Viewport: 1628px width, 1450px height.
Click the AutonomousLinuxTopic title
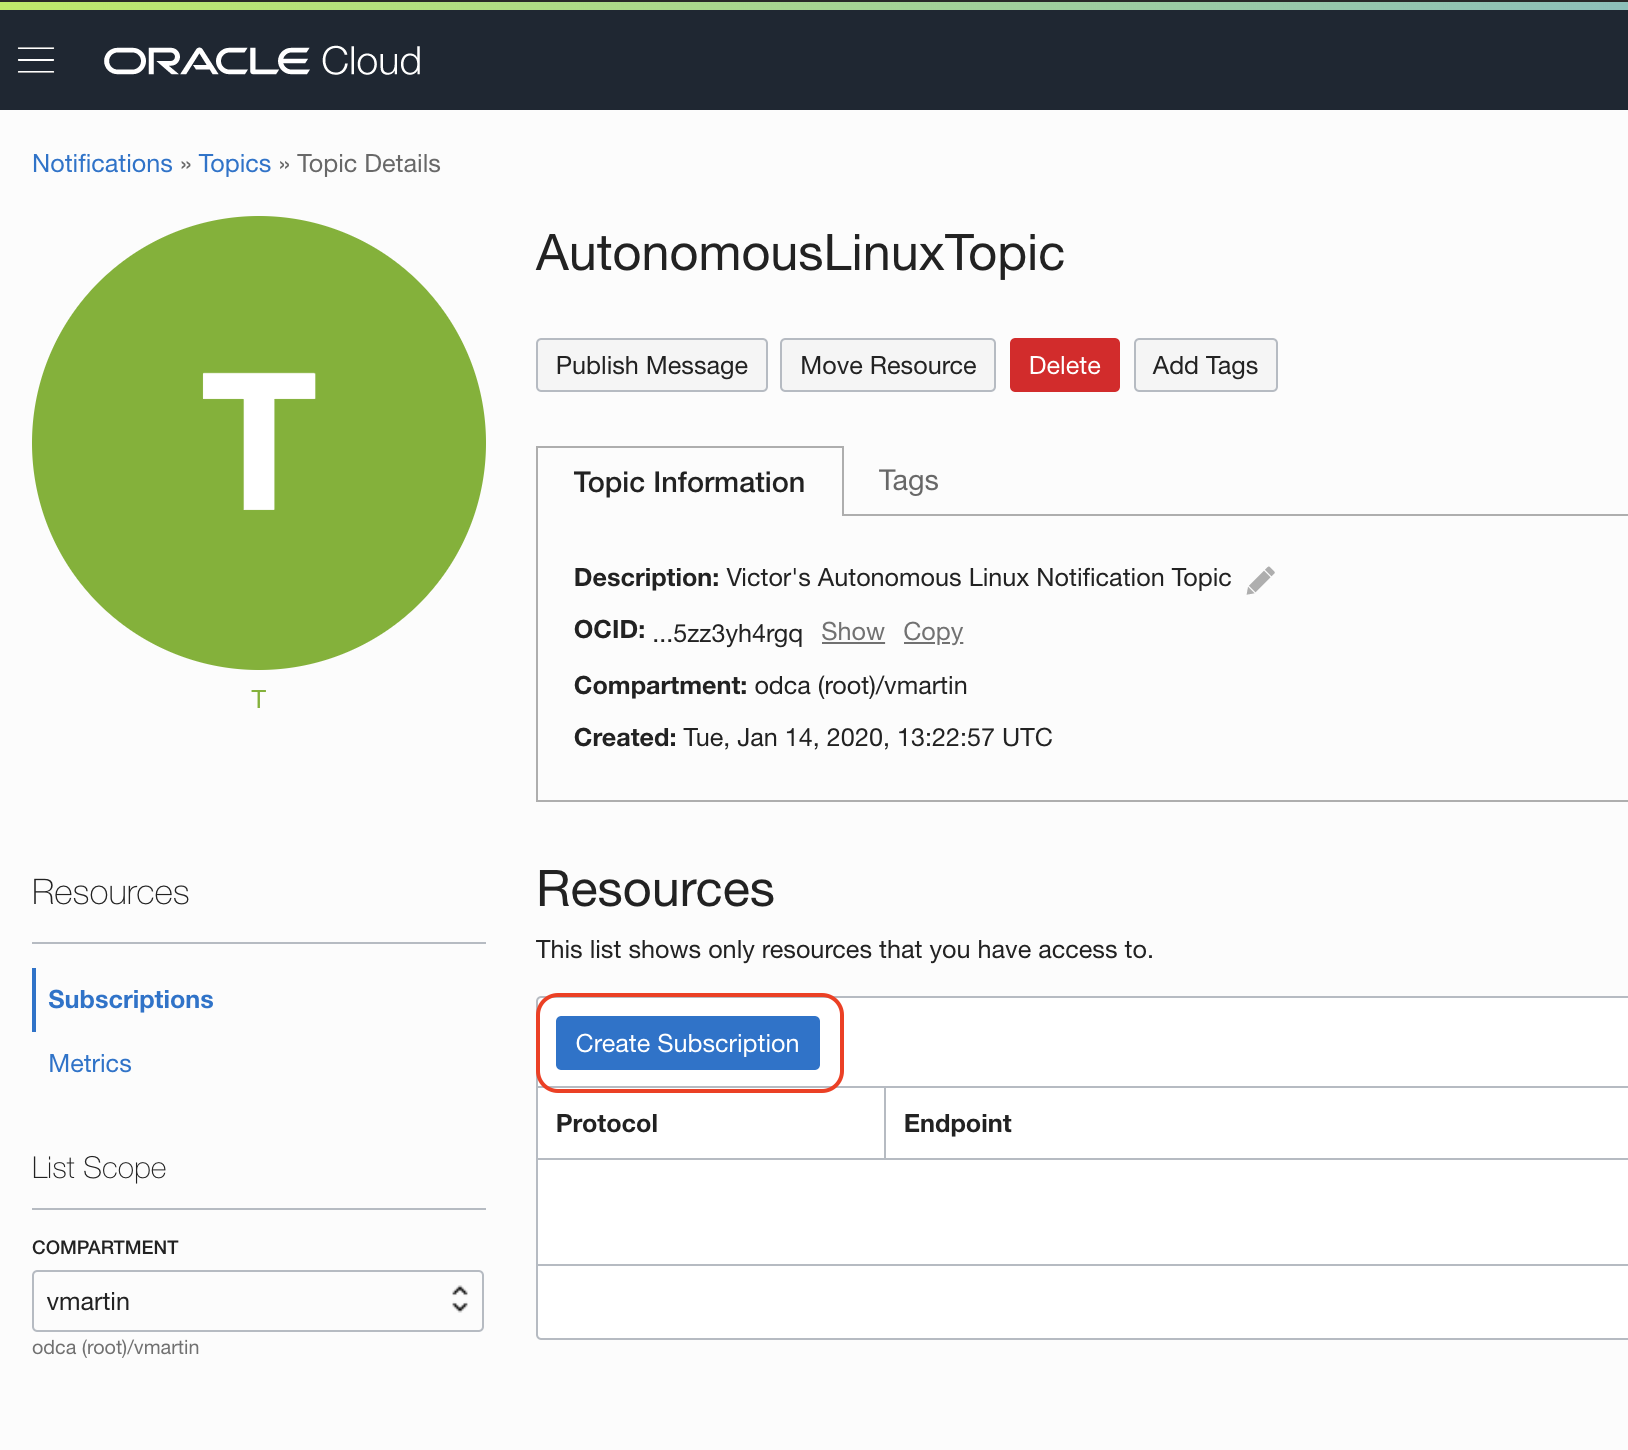[800, 252]
